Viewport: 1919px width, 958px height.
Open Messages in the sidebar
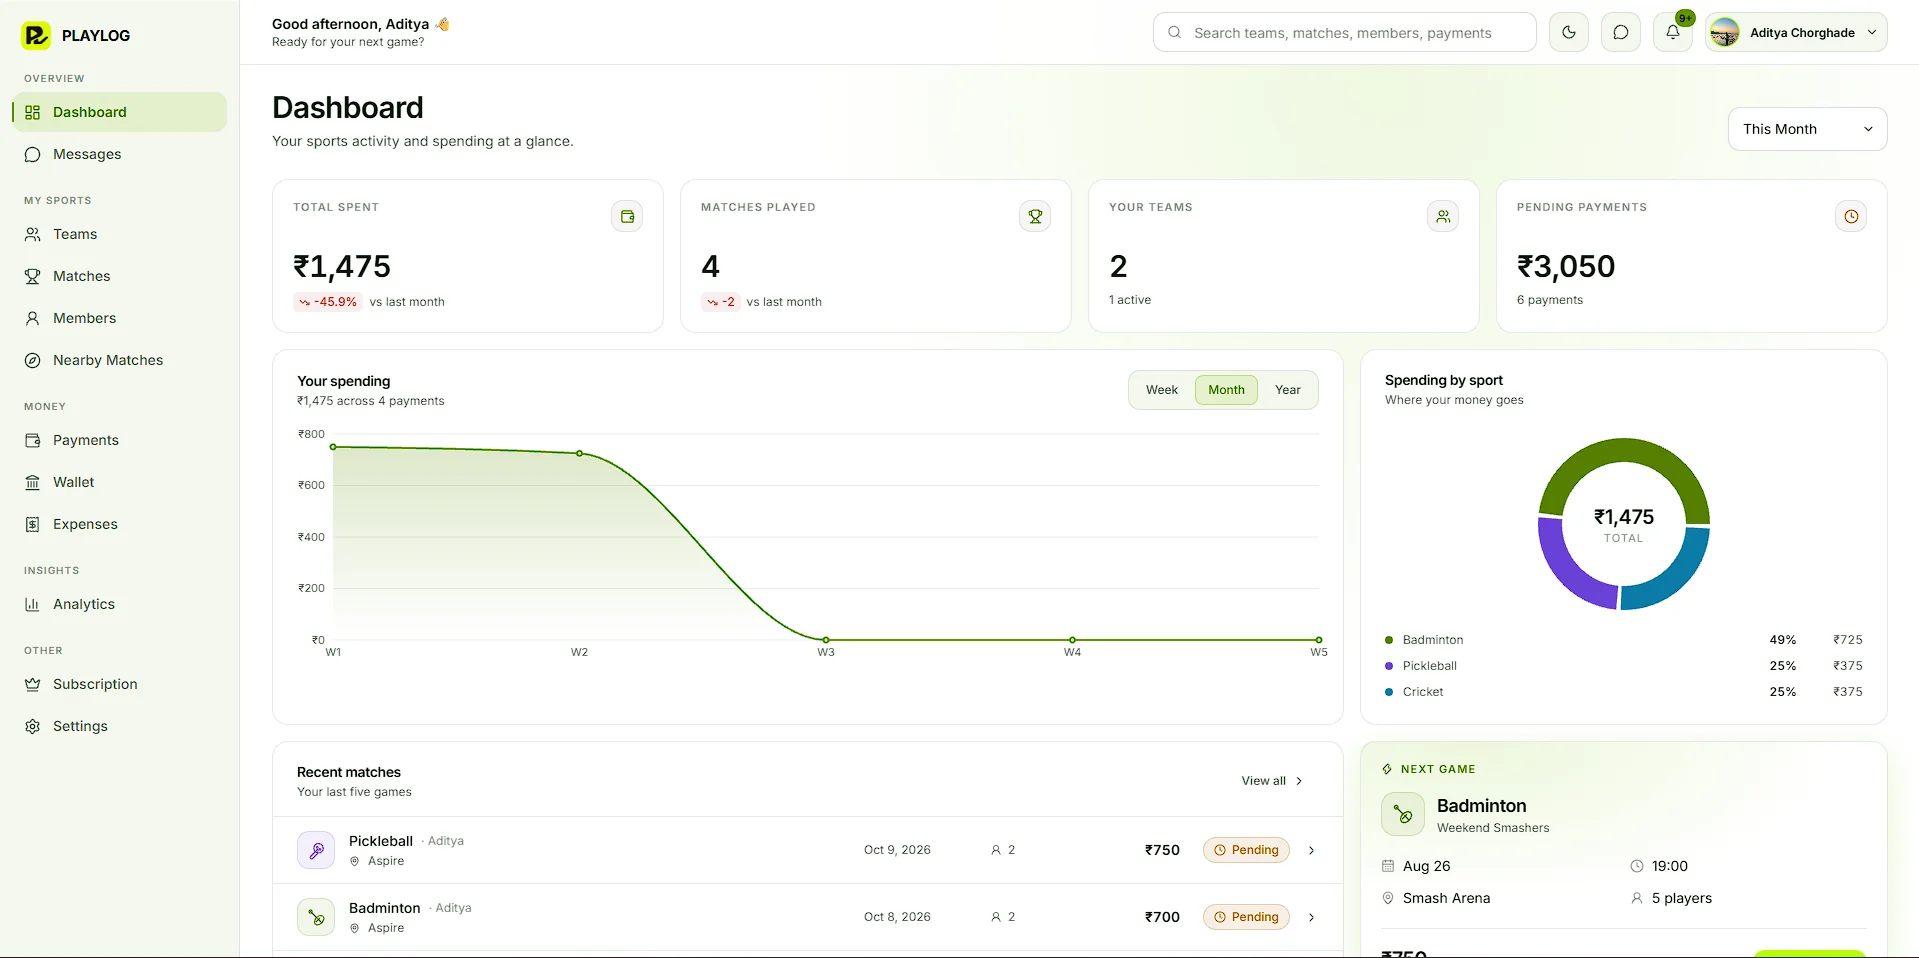click(120, 154)
